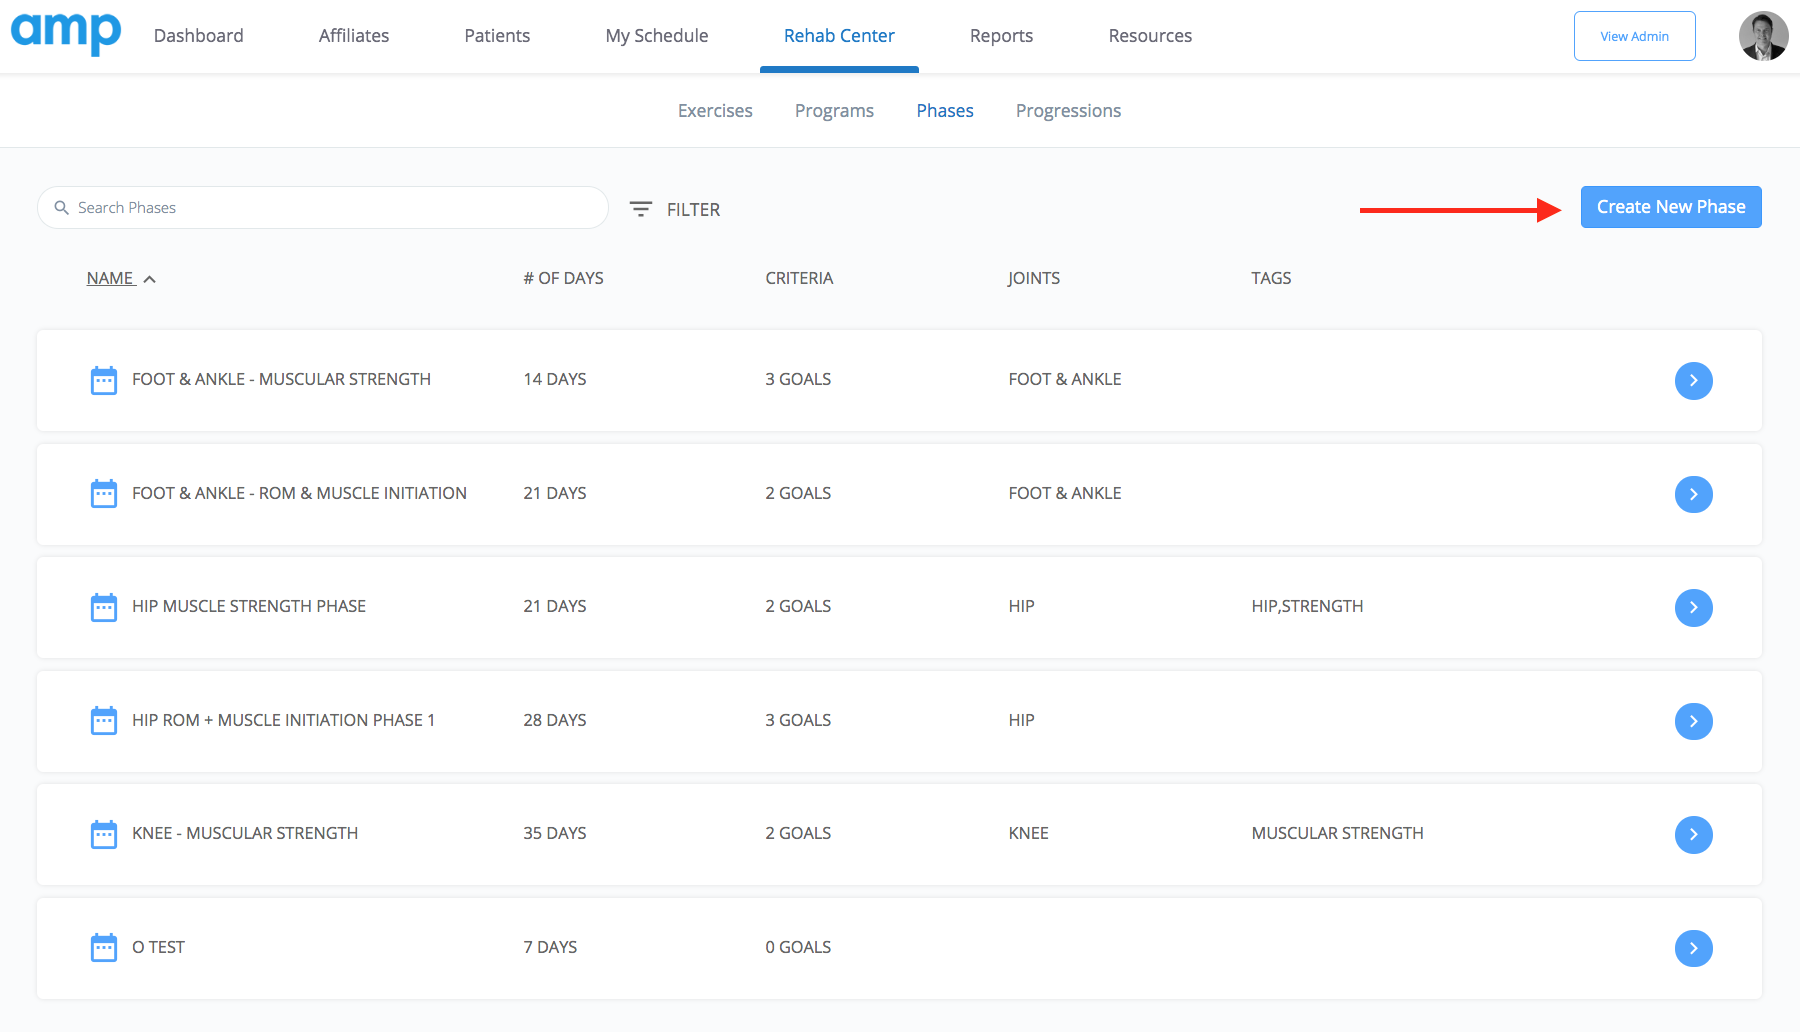Click the calendar icon beside KNEE - MUSCULAR STRENGTH

pos(104,834)
